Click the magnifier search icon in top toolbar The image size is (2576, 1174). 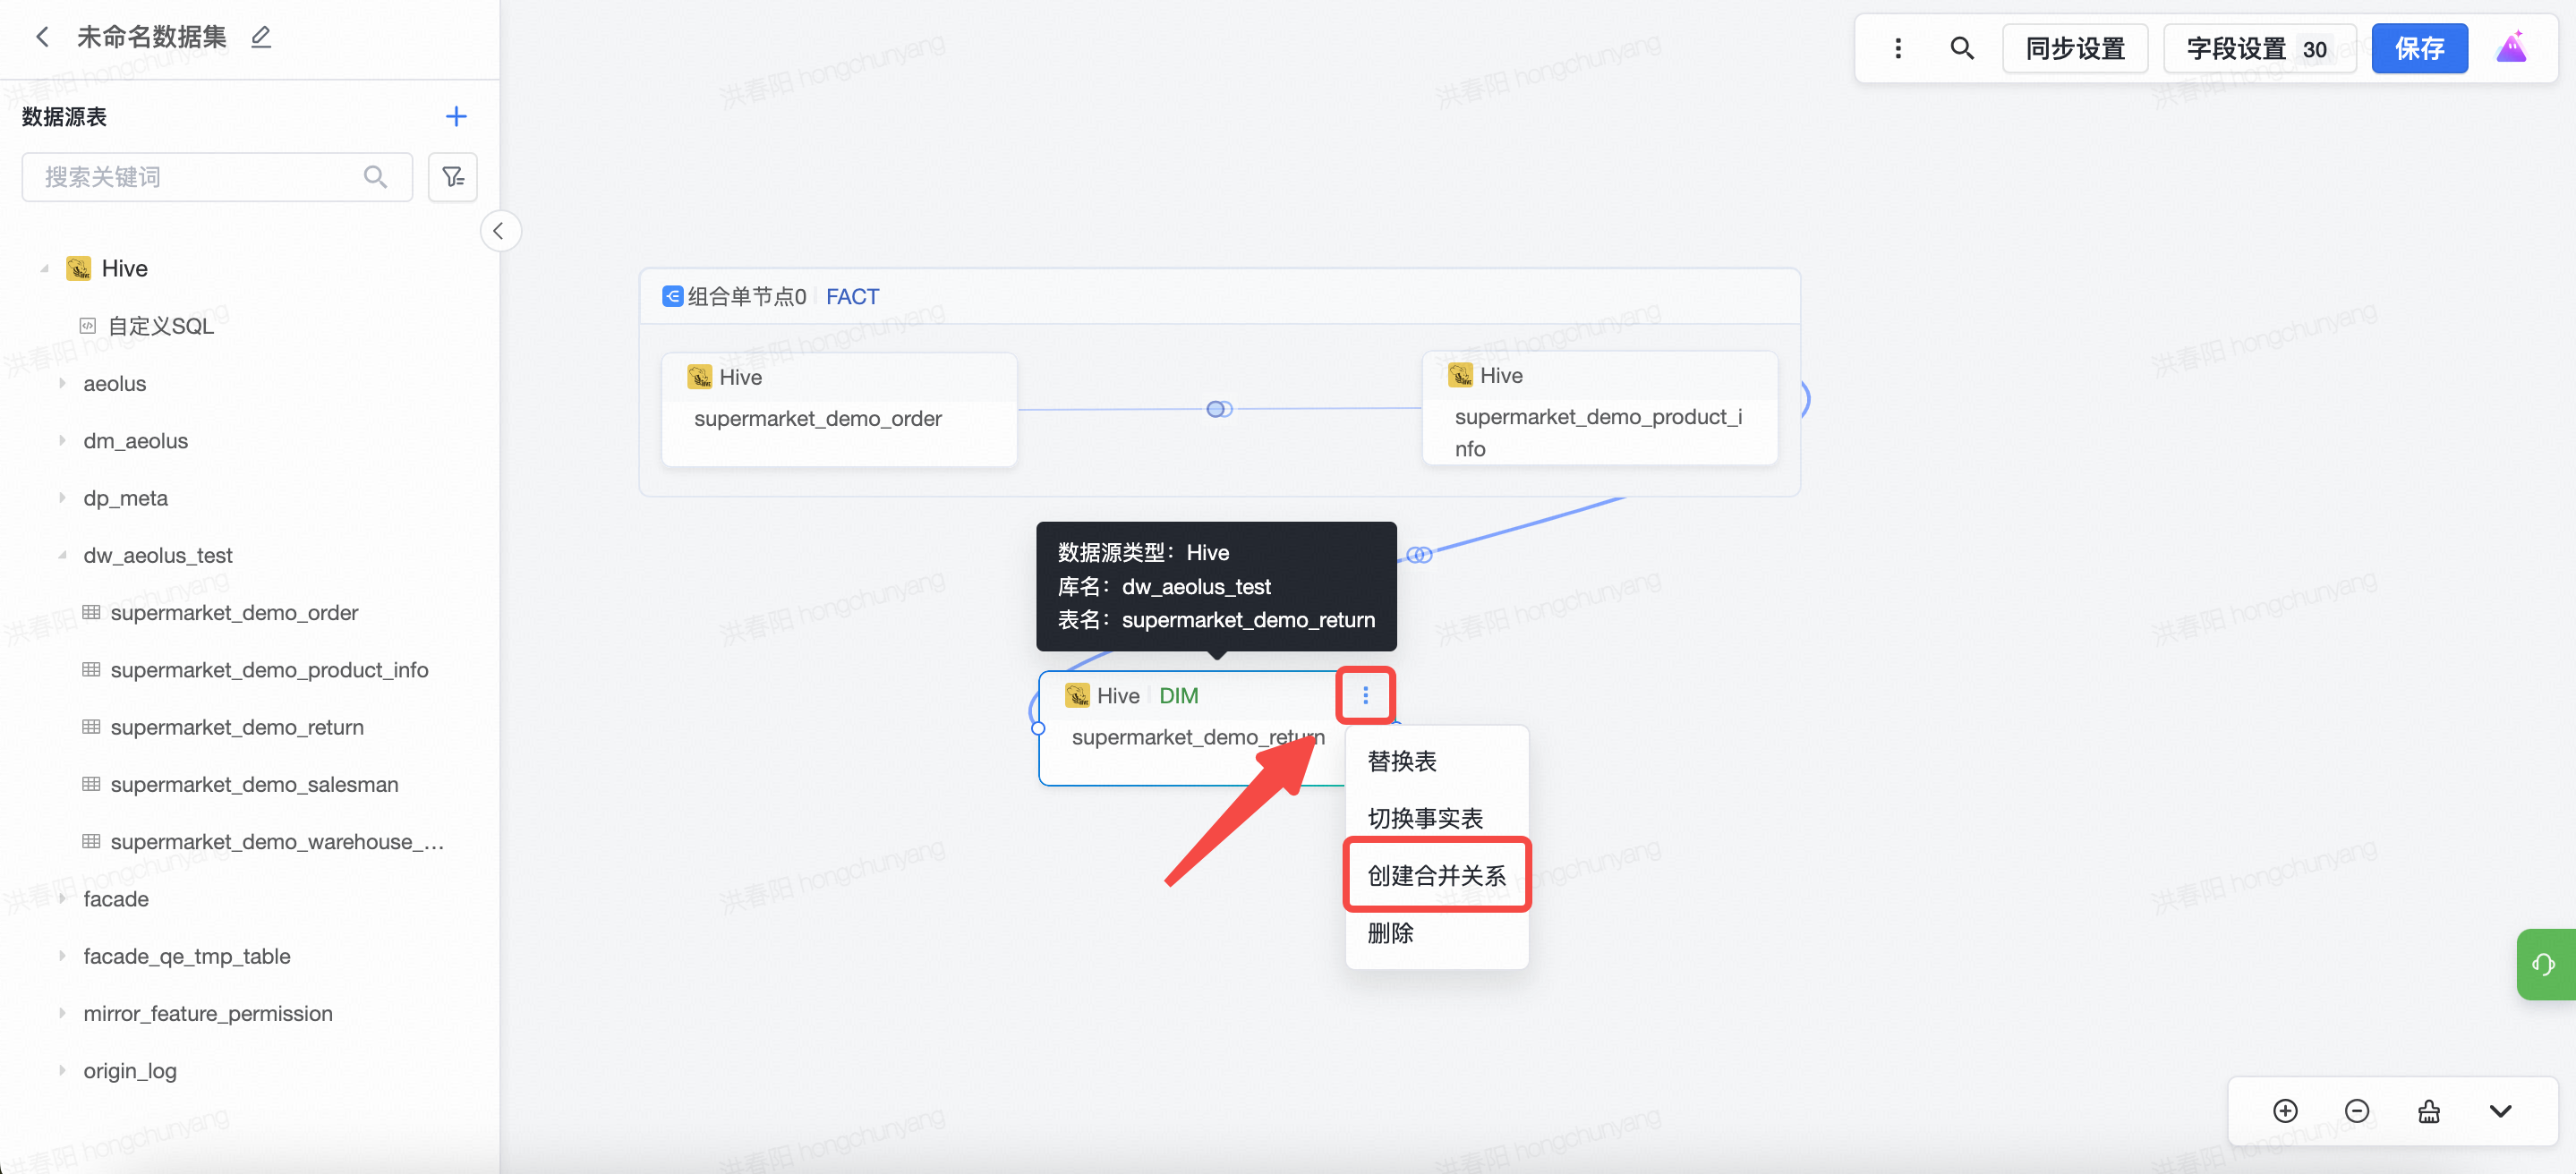1961,48
